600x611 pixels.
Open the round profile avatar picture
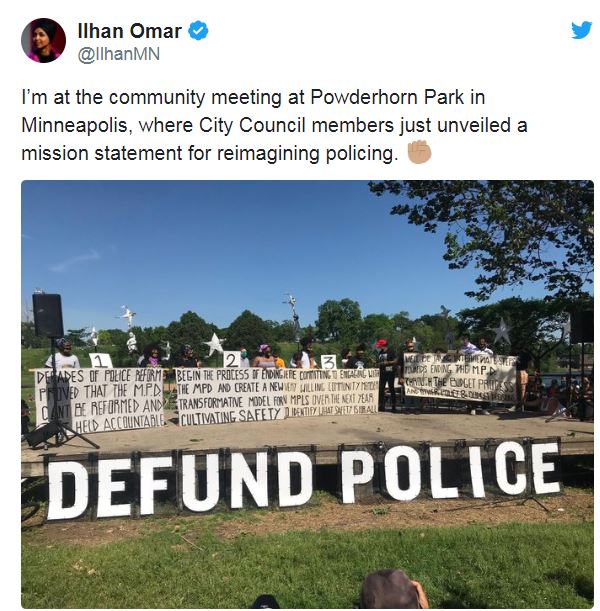(43, 41)
